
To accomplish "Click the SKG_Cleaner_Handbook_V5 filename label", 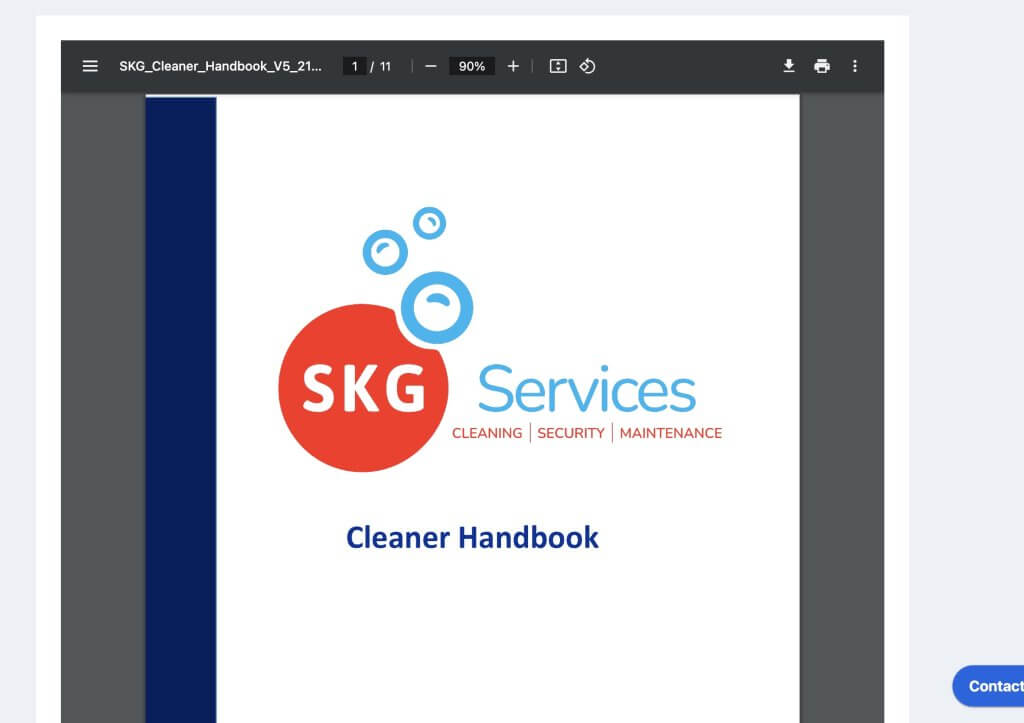I will pos(221,66).
